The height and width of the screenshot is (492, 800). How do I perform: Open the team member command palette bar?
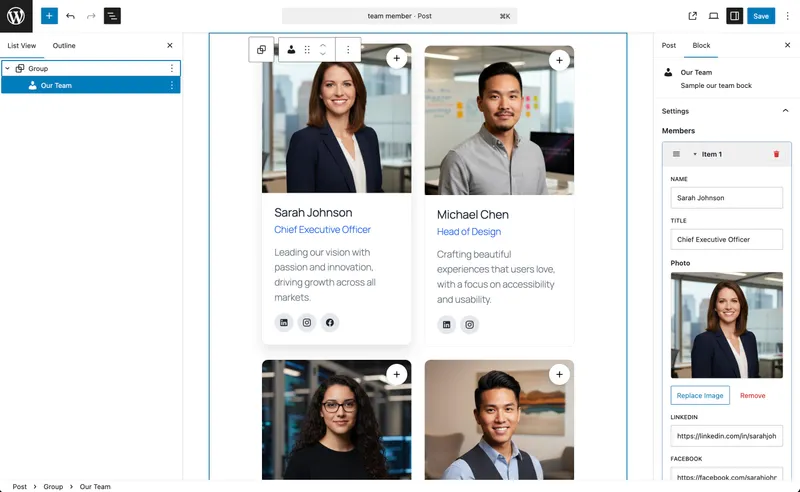pyautogui.click(x=399, y=16)
